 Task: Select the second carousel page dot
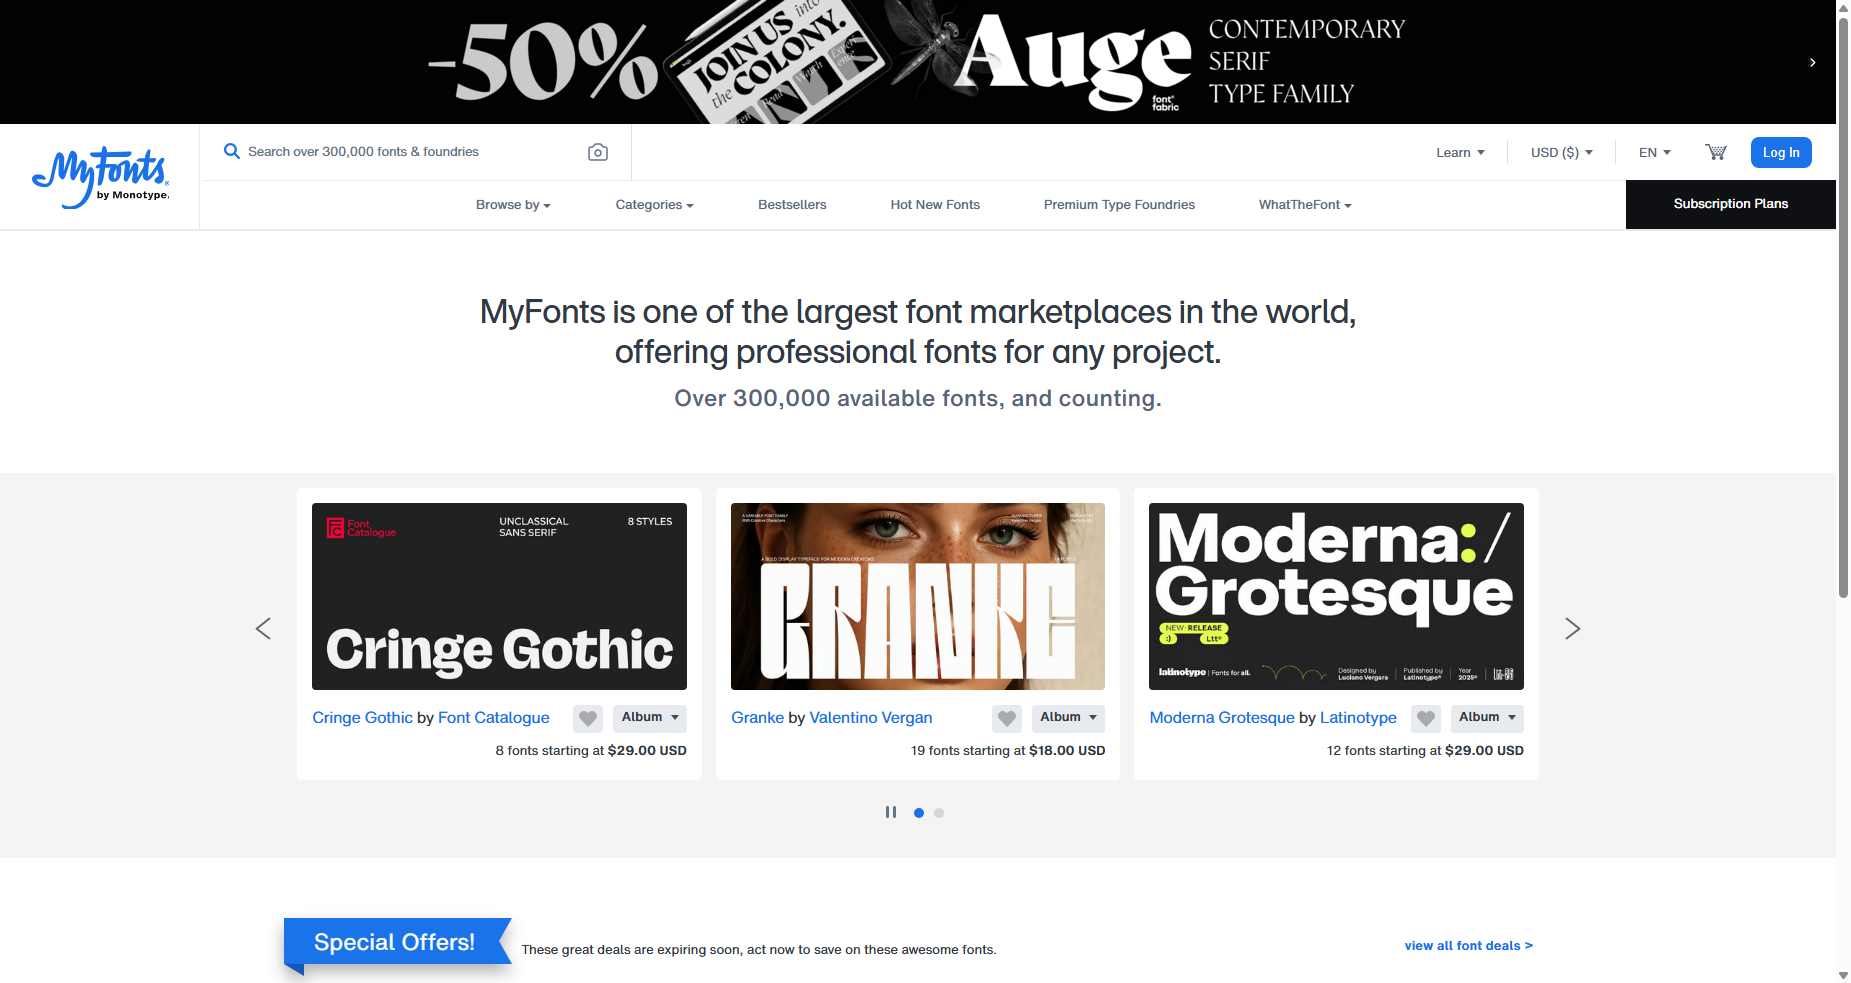[x=939, y=813]
